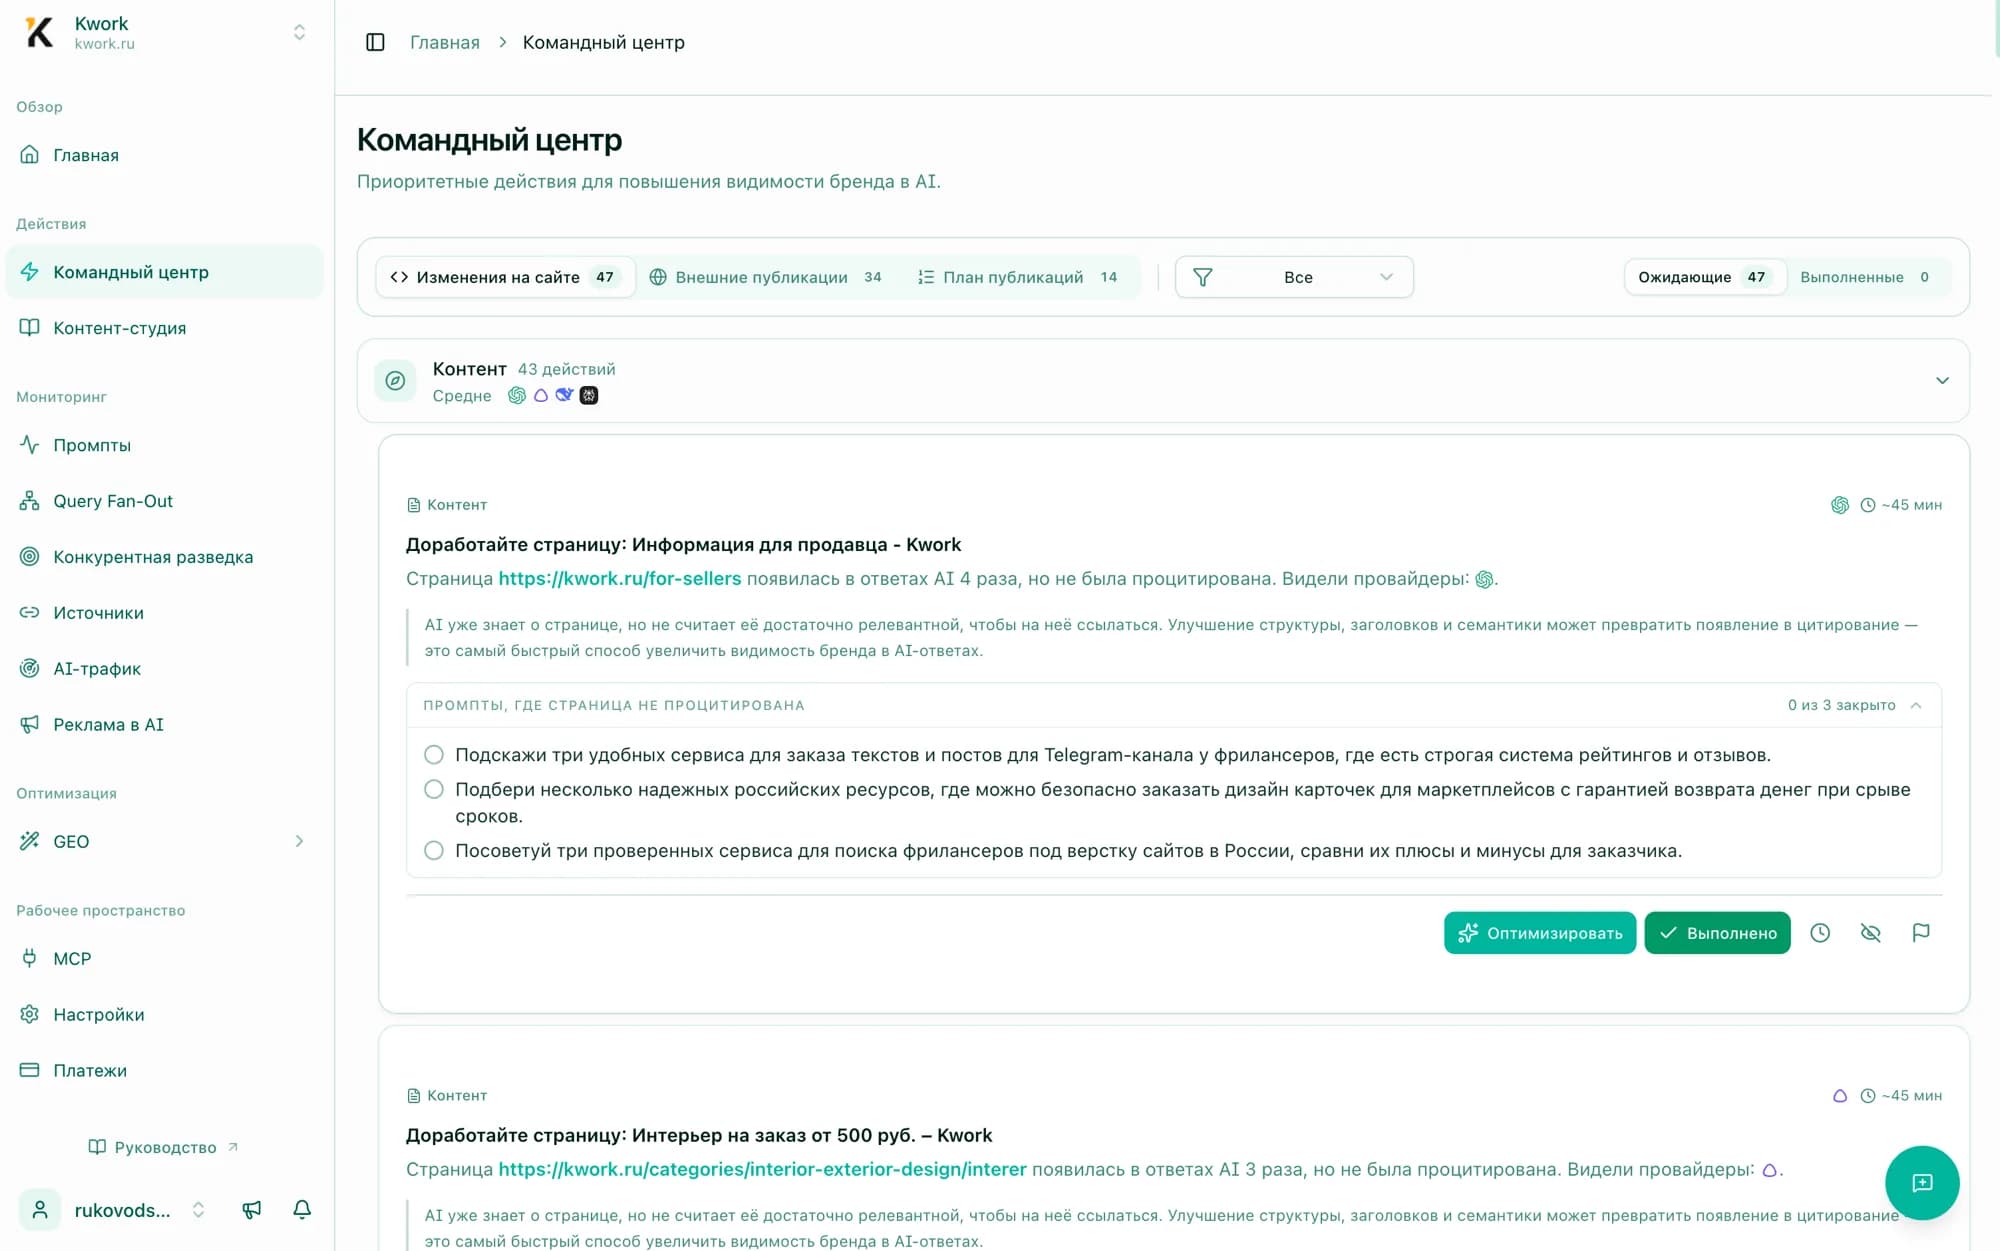Open Контент-студия in the sidebar
The image size is (2000, 1251).
[164, 328]
